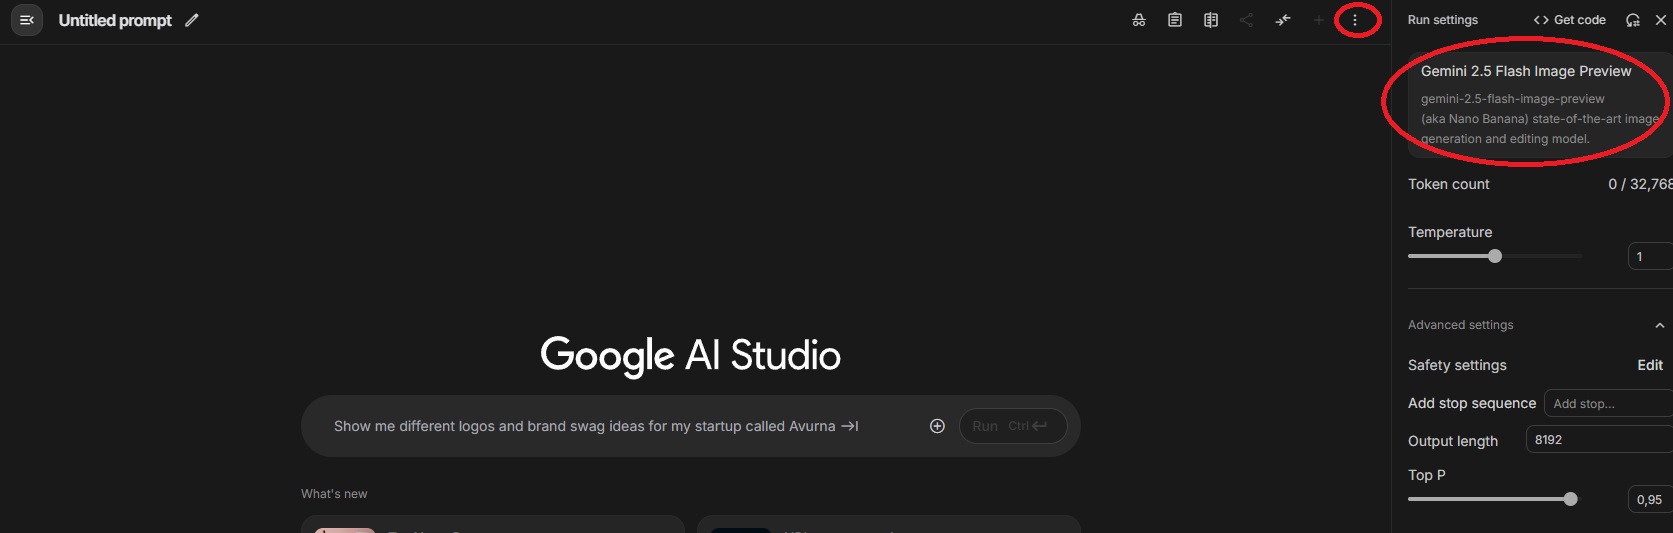Open system instructions clipboard icon
The height and width of the screenshot is (533, 1673).
pyautogui.click(x=1175, y=20)
